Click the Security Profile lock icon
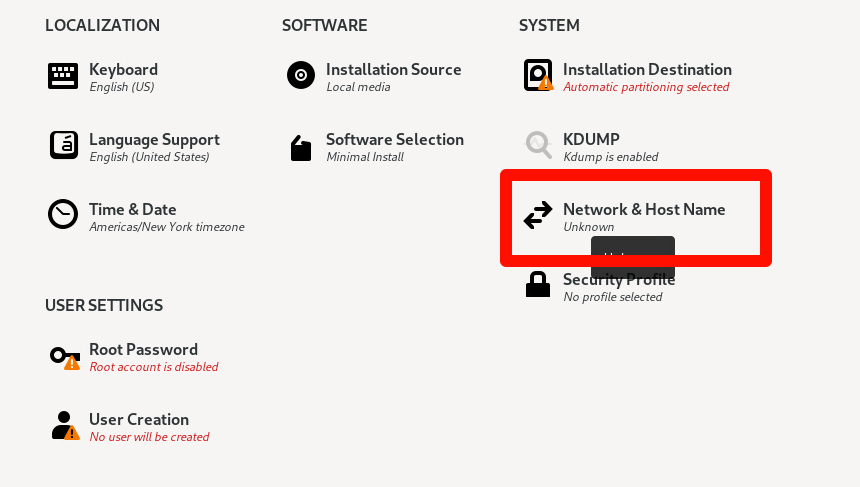This screenshot has height=487, width=860. pyautogui.click(x=538, y=284)
